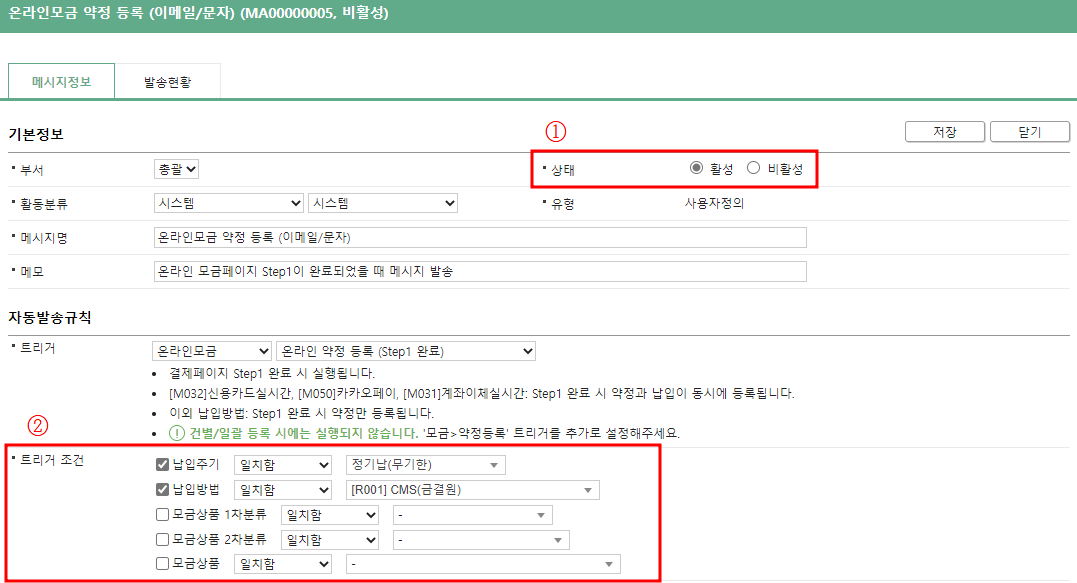Click the 트리거 조건 label
This screenshot has width=1077, height=583.
[x=52, y=460]
